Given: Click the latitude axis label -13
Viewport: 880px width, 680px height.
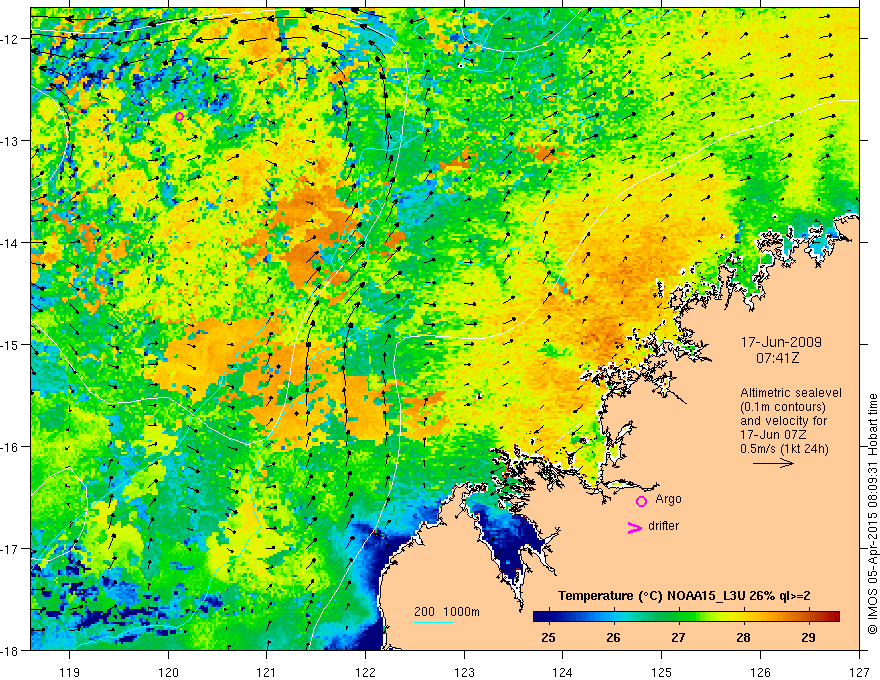Looking at the screenshot, I should click(10, 141).
